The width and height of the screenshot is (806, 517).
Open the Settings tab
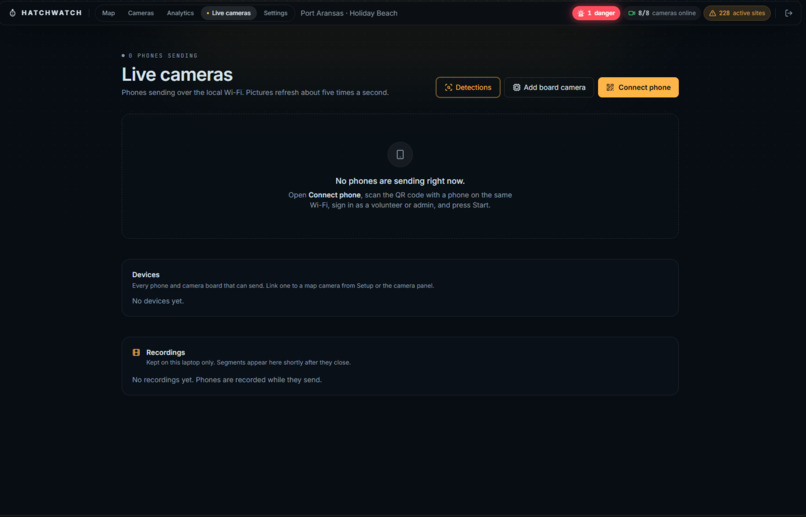(276, 13)
